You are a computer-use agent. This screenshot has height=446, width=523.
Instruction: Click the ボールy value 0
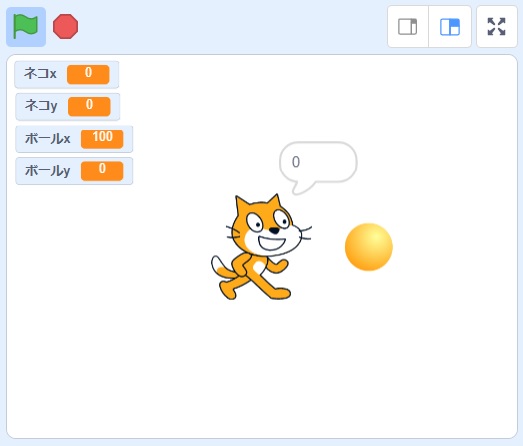[x=102, y=171]
